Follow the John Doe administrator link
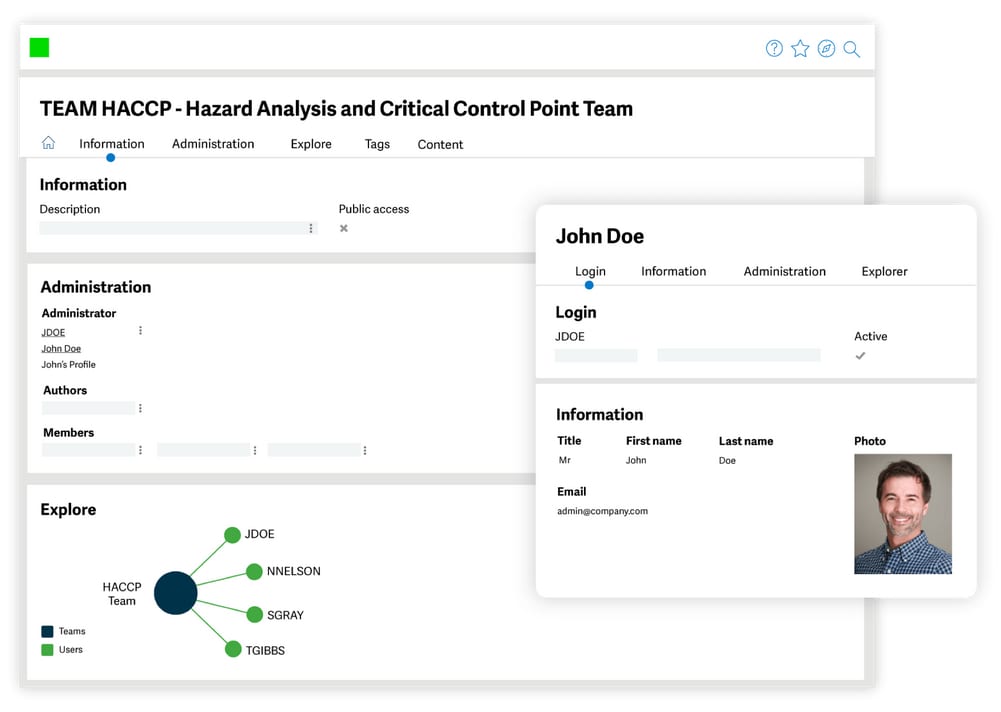Image resolution: width=1001 pixels, height=712 pixels. (x=61, y=349)
